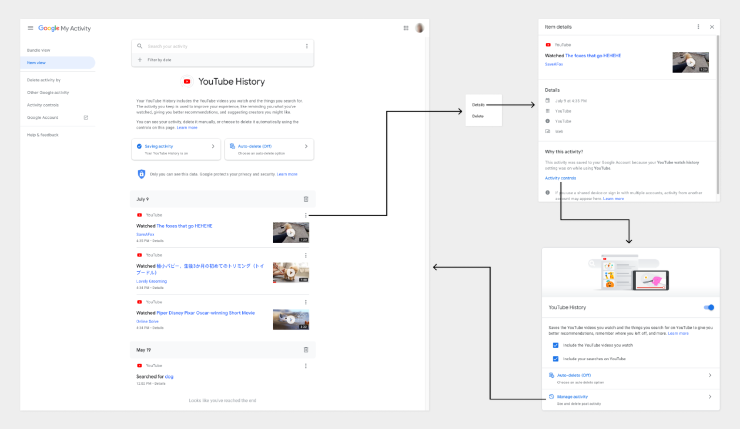The image size is (740, 429).
Task: Uncheck 'Include your searches on YouTube'
Action: pos(555,359)
